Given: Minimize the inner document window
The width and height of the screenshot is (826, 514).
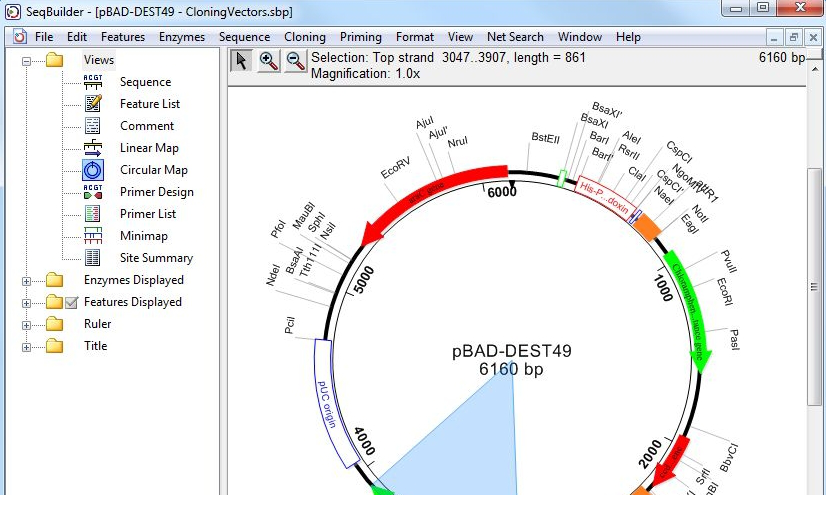Looking at the screenshot, I should tap(774, 37).
